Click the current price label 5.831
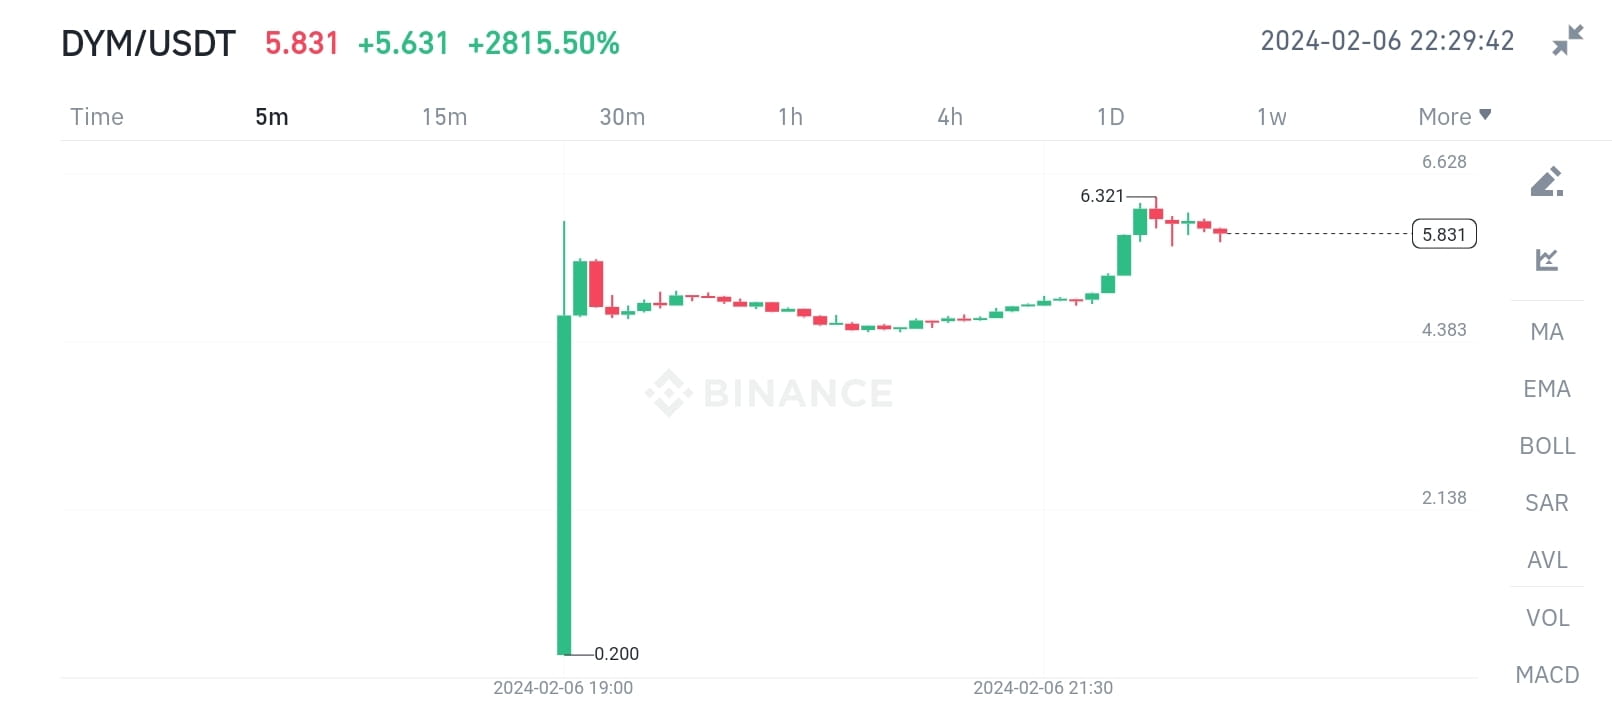The width and height of the screenshot is (1612, 720). pyautogui.click(x=1443, y=233)
